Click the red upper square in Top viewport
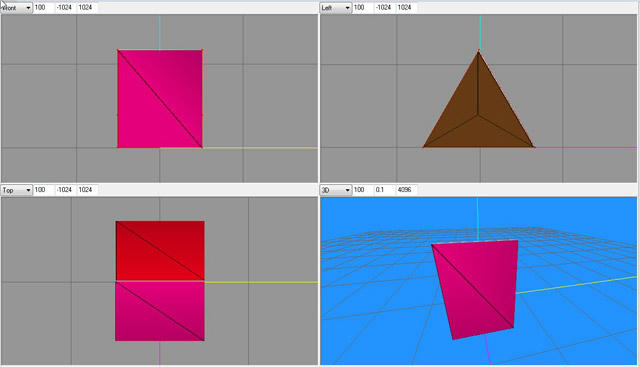640x367 pixels. [x=160, y=251]
